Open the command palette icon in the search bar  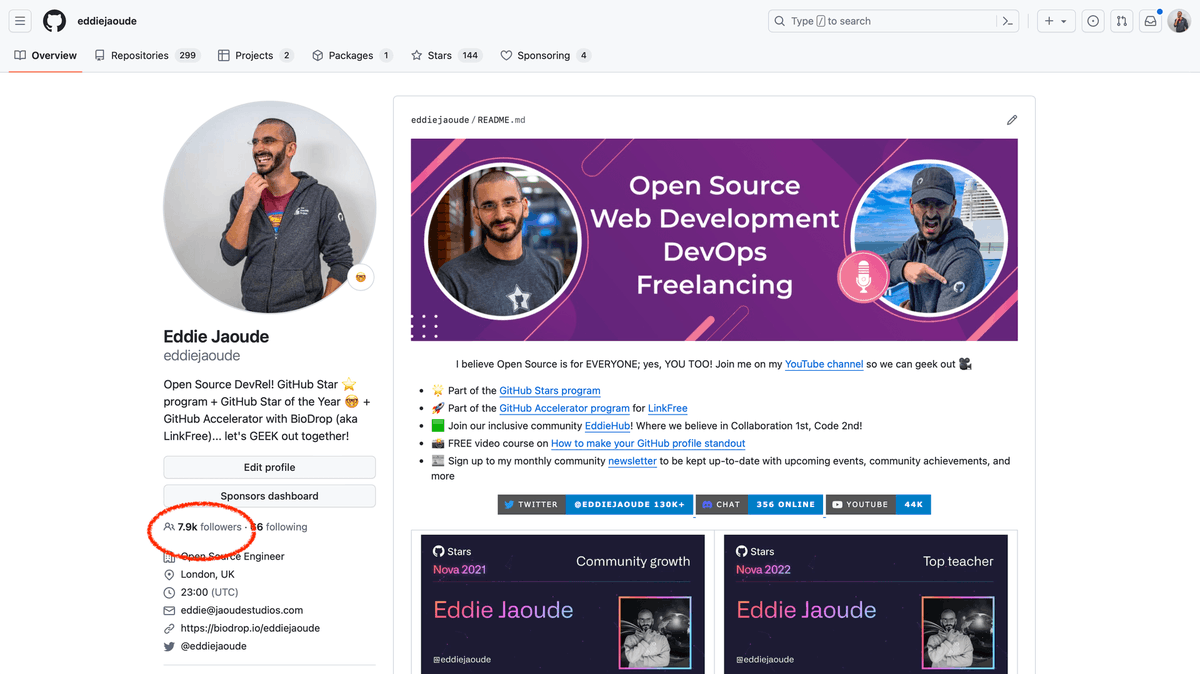[x=1008, y=20]
